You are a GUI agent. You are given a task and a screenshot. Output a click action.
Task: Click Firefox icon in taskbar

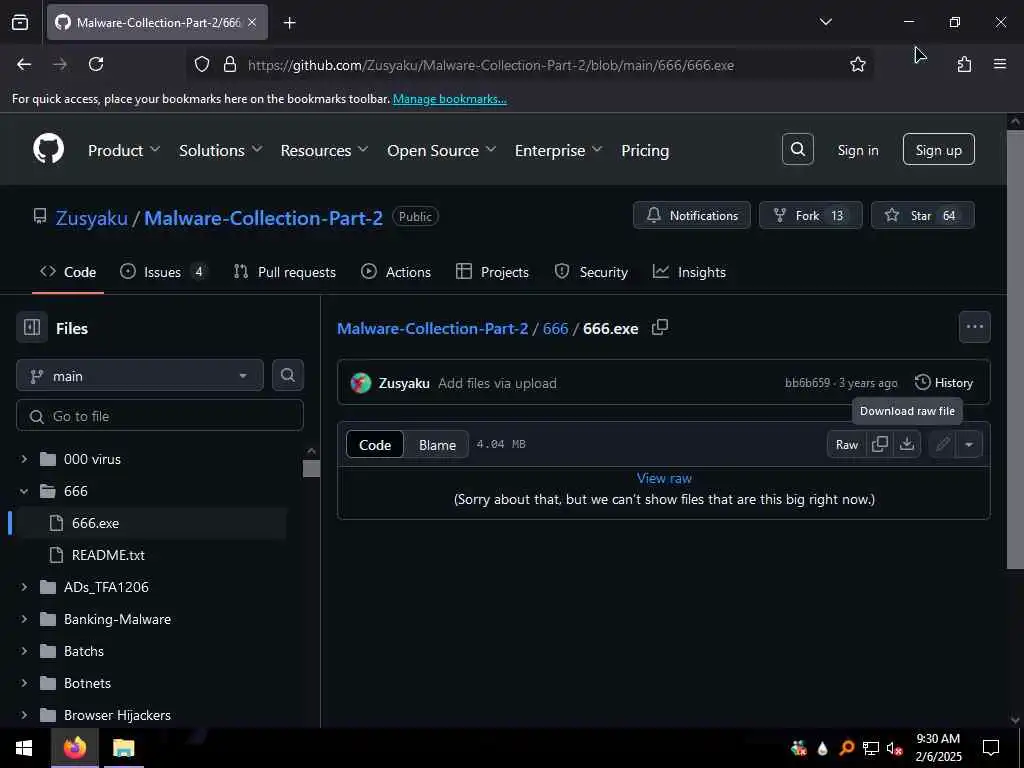point(74,748)
